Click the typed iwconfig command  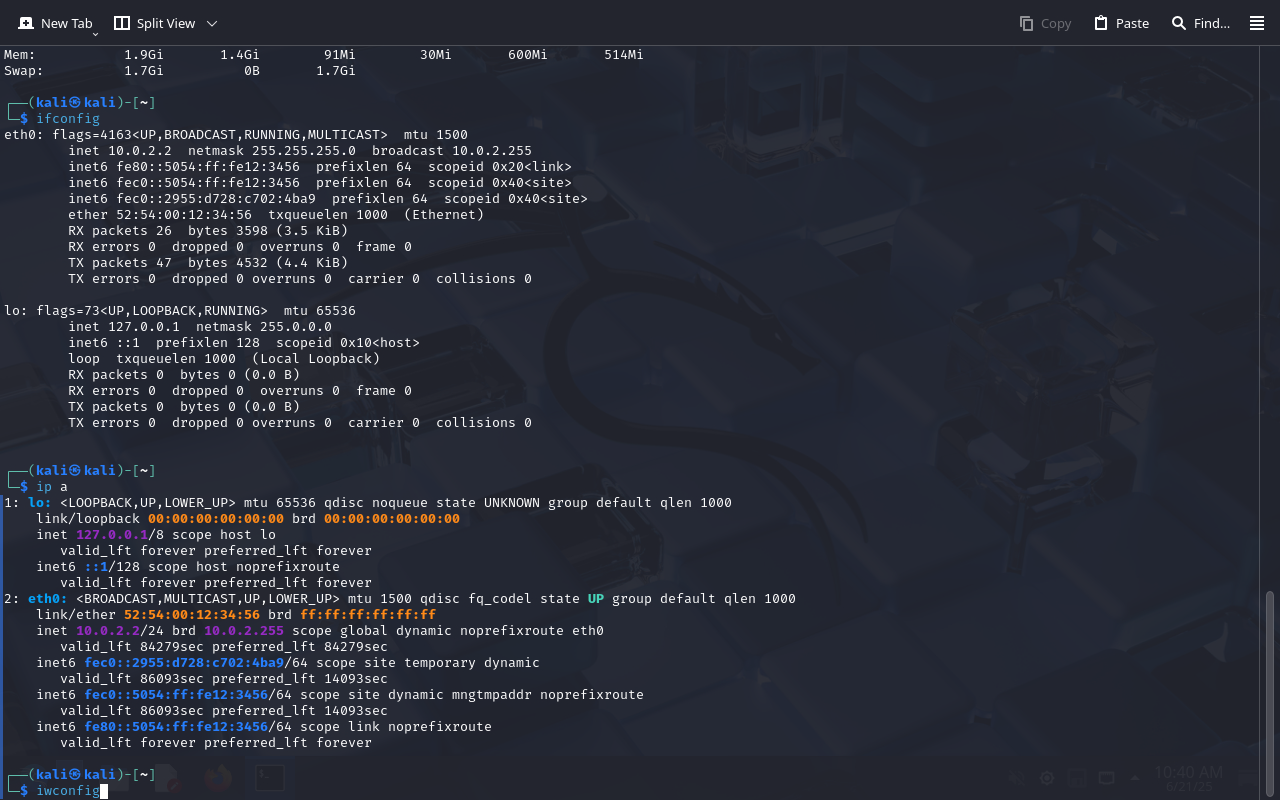point(68,791)
